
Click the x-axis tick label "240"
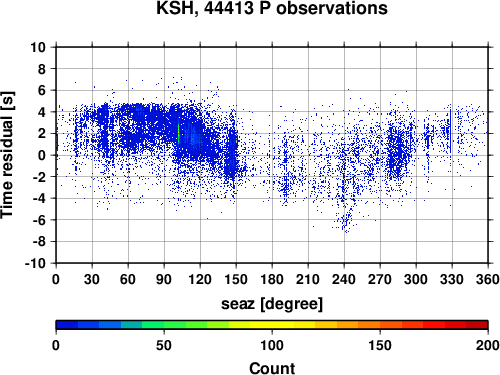(x=344, y=279)
